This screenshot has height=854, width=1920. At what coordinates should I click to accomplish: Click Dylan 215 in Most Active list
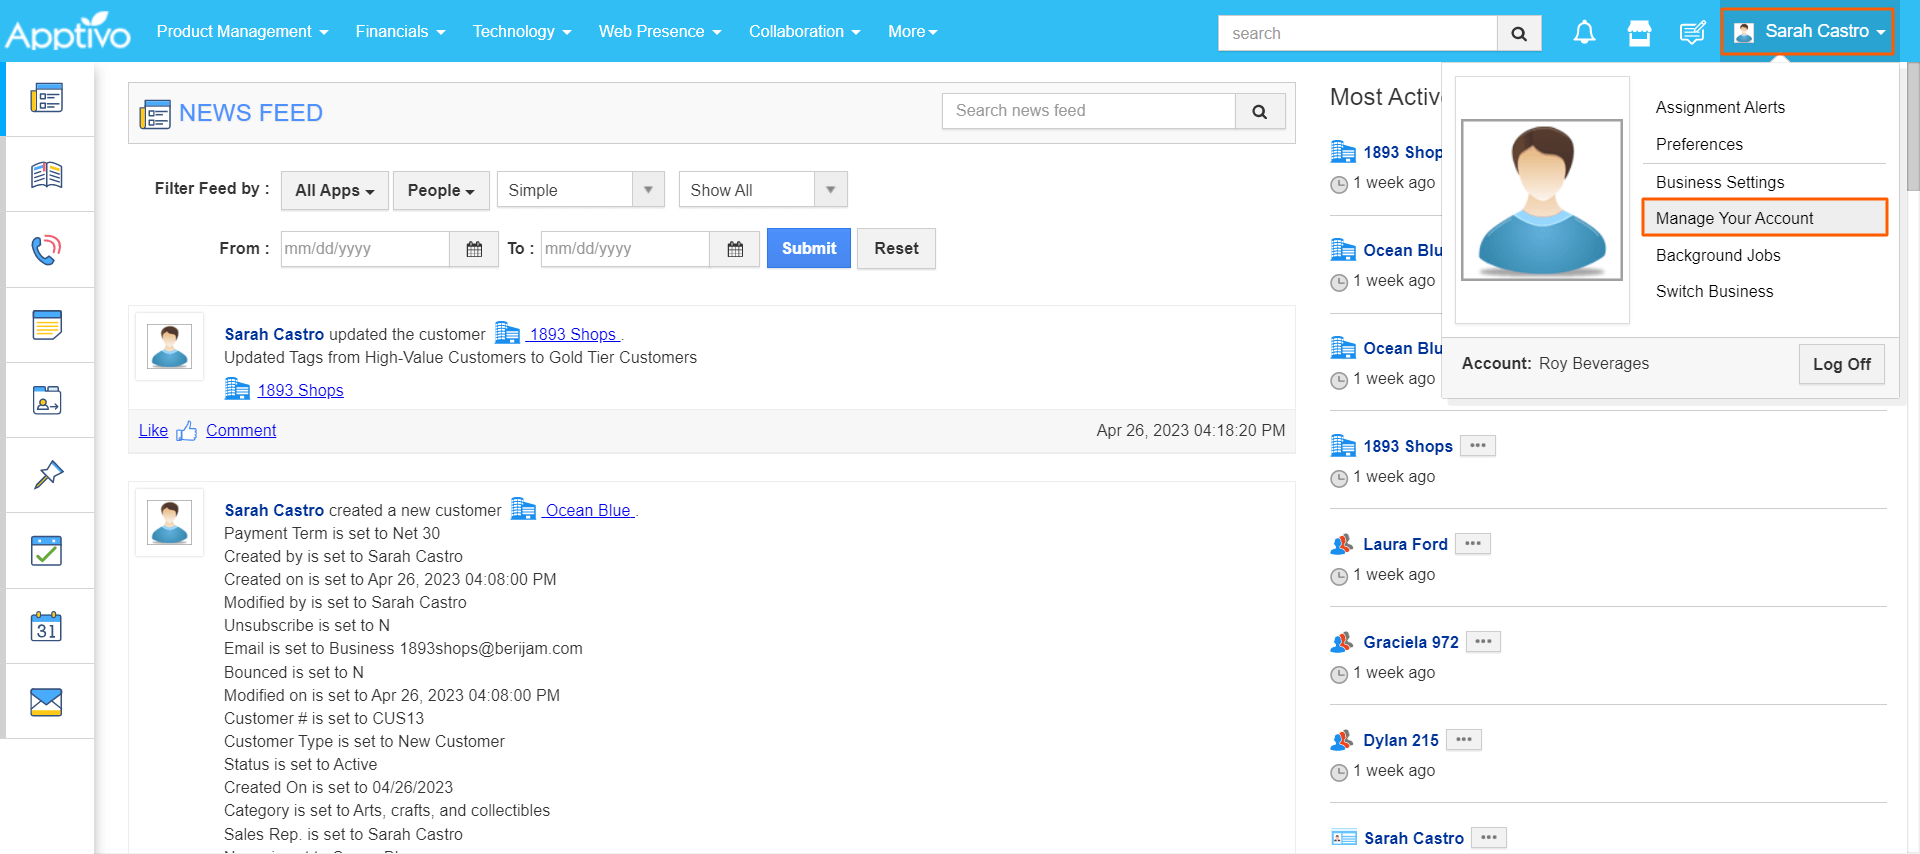point(1401,740)
